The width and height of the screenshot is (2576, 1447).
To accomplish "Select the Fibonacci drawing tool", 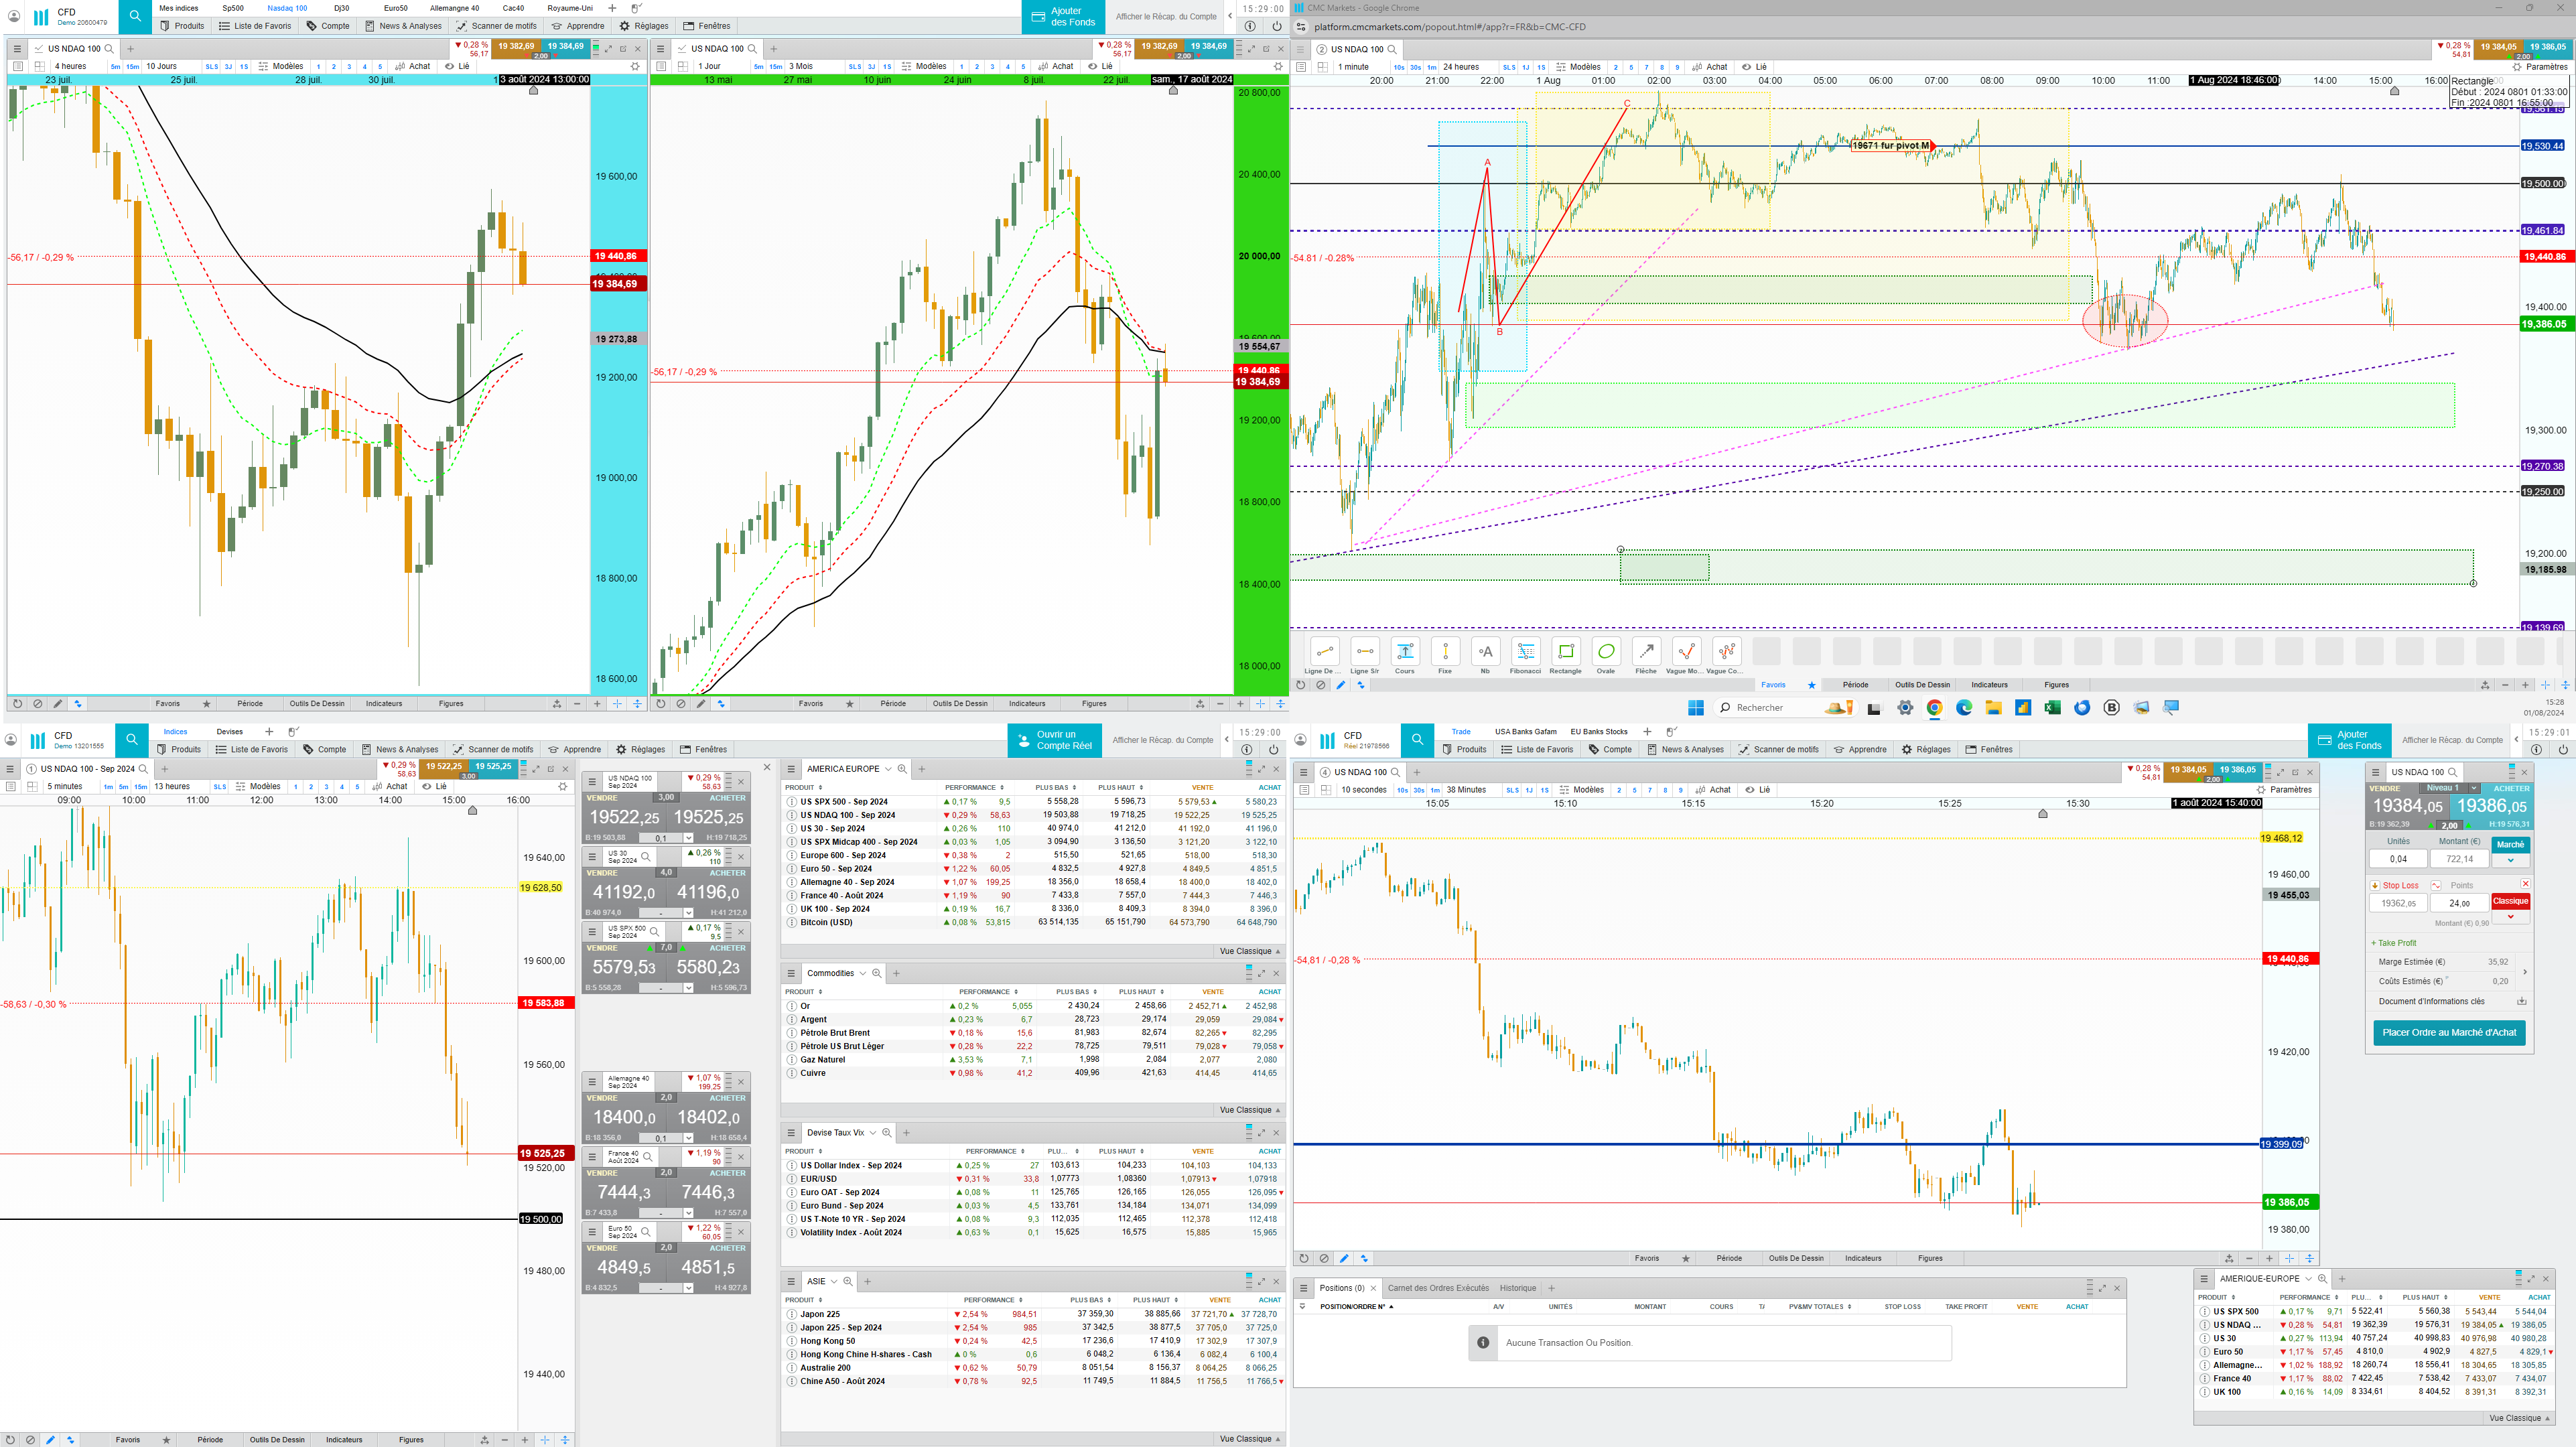I will [x=1525, y=652].
